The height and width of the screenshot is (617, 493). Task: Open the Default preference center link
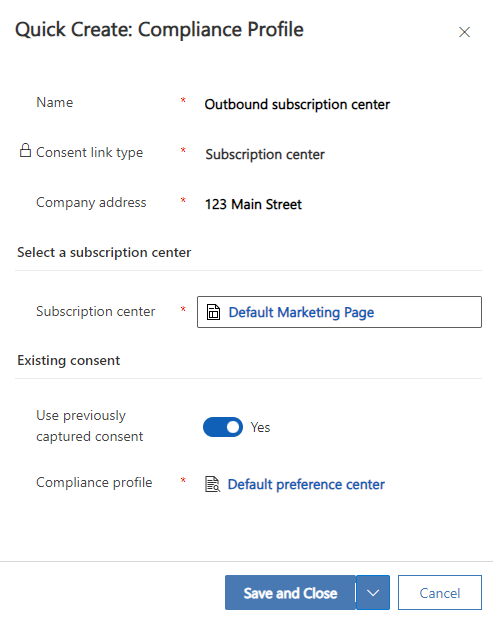coord(306,484)
